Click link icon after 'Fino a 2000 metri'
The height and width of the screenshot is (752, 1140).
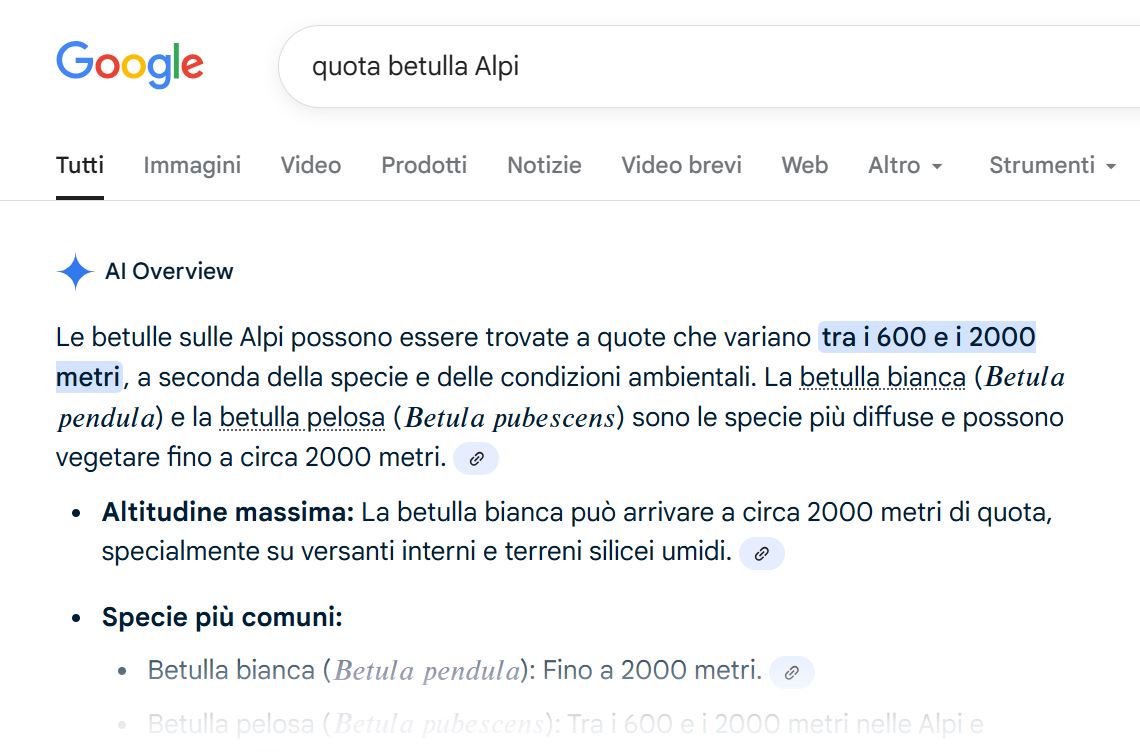pos(790,673)
